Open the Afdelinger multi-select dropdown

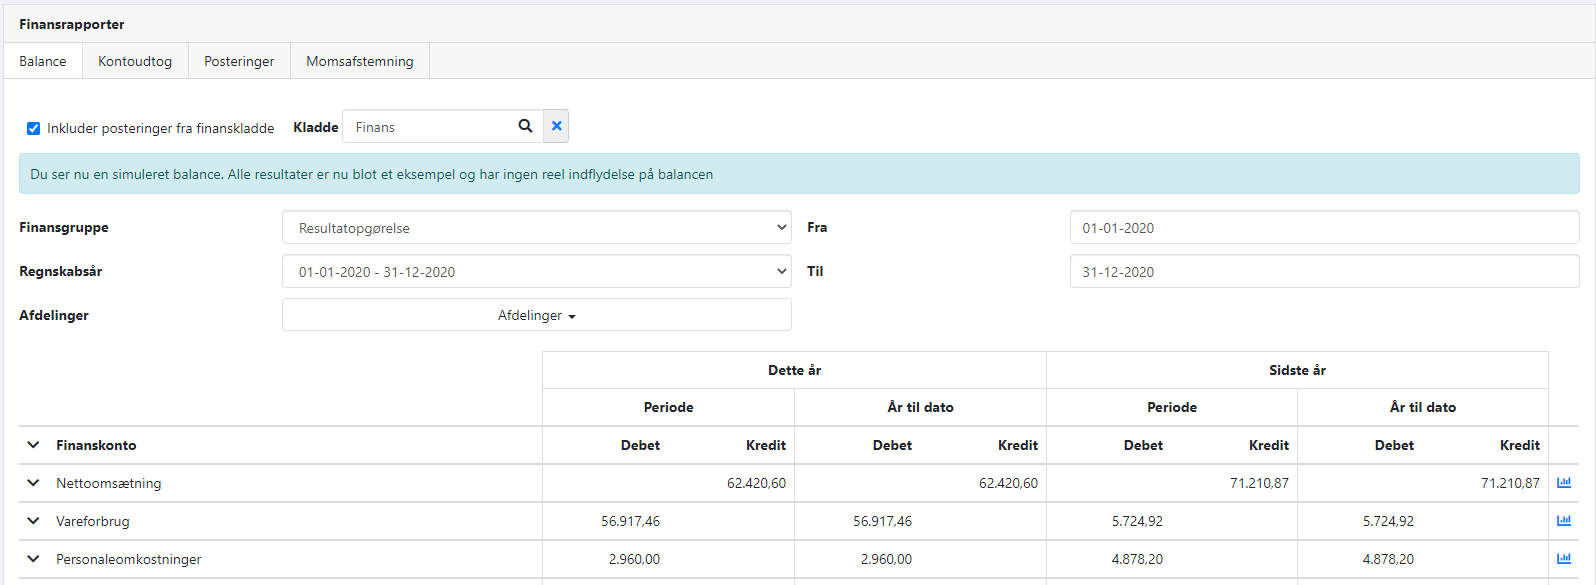(x=536, y=315)
